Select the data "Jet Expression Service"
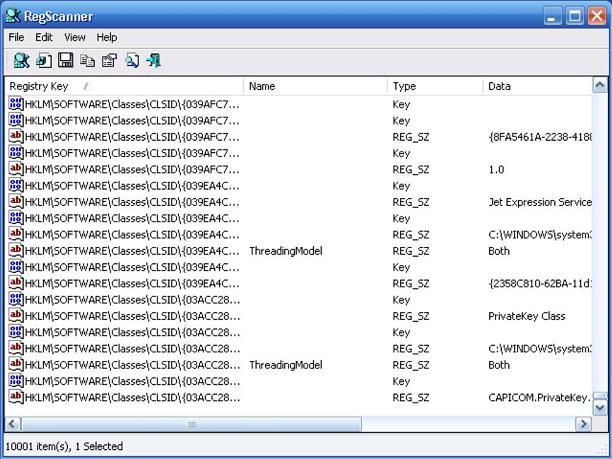612x459 pixels. coord(540,202)
